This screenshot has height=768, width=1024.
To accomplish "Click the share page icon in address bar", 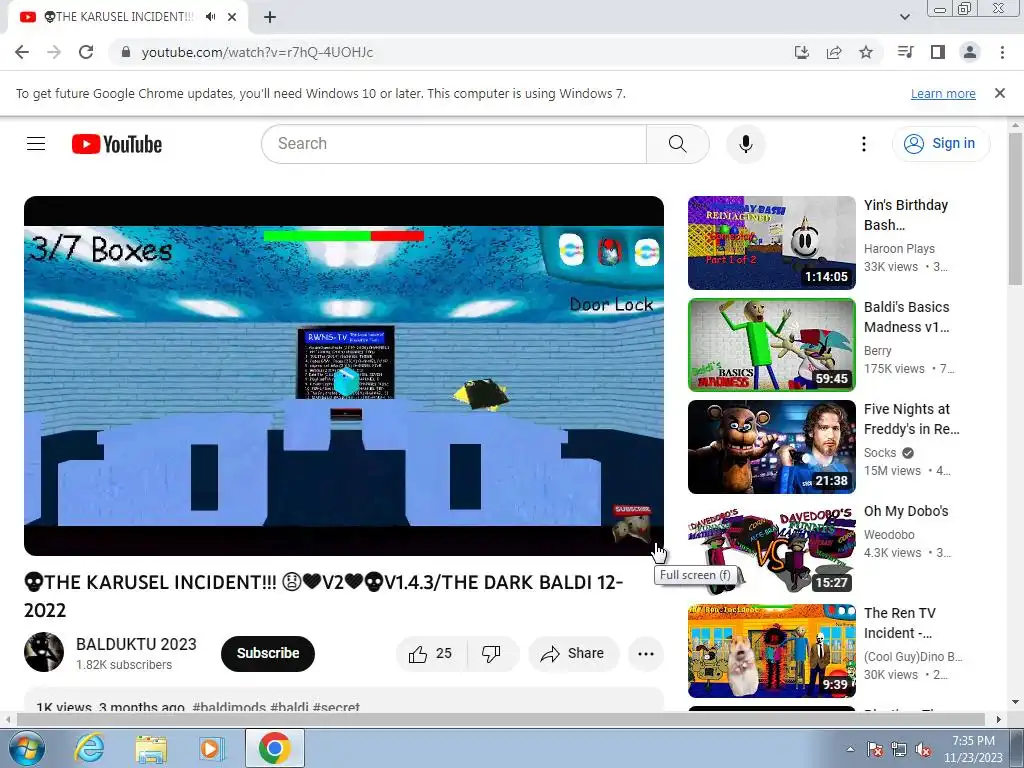I will [x=834, y=52].
